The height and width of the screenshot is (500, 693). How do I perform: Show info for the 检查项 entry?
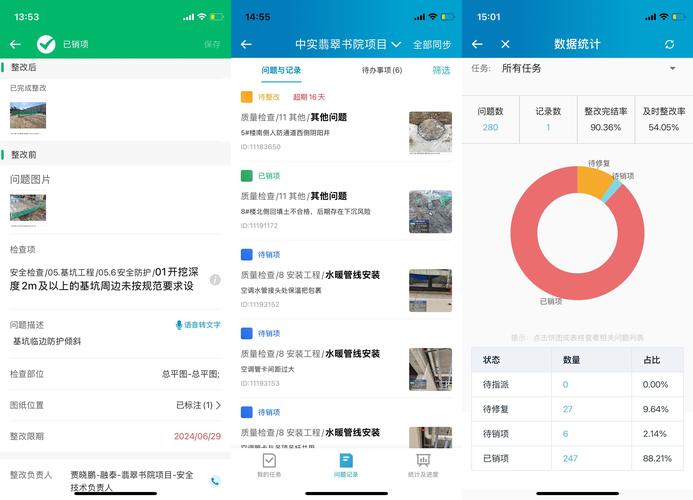[x=215, y=279]
